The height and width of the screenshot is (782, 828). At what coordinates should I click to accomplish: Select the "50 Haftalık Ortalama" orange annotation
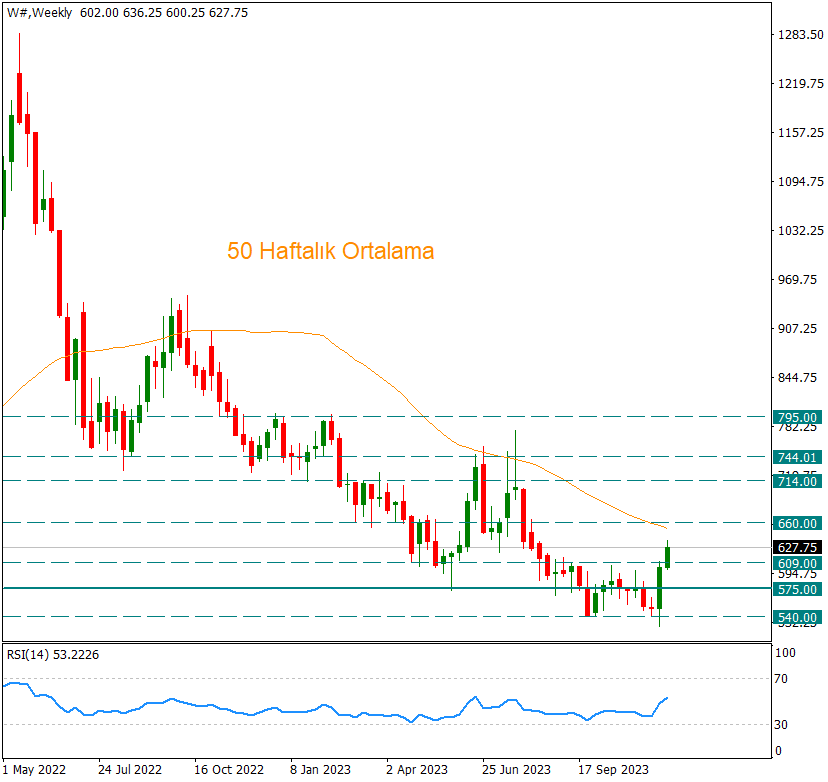click(x=331, y=251)
